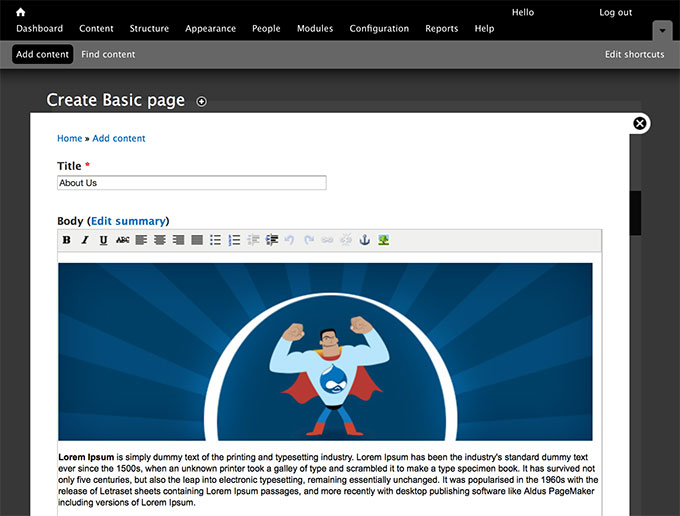Viewport: 680px width, 516px height.
Task: Insert an anchor with anchor icon
Action: click(365, 240)
